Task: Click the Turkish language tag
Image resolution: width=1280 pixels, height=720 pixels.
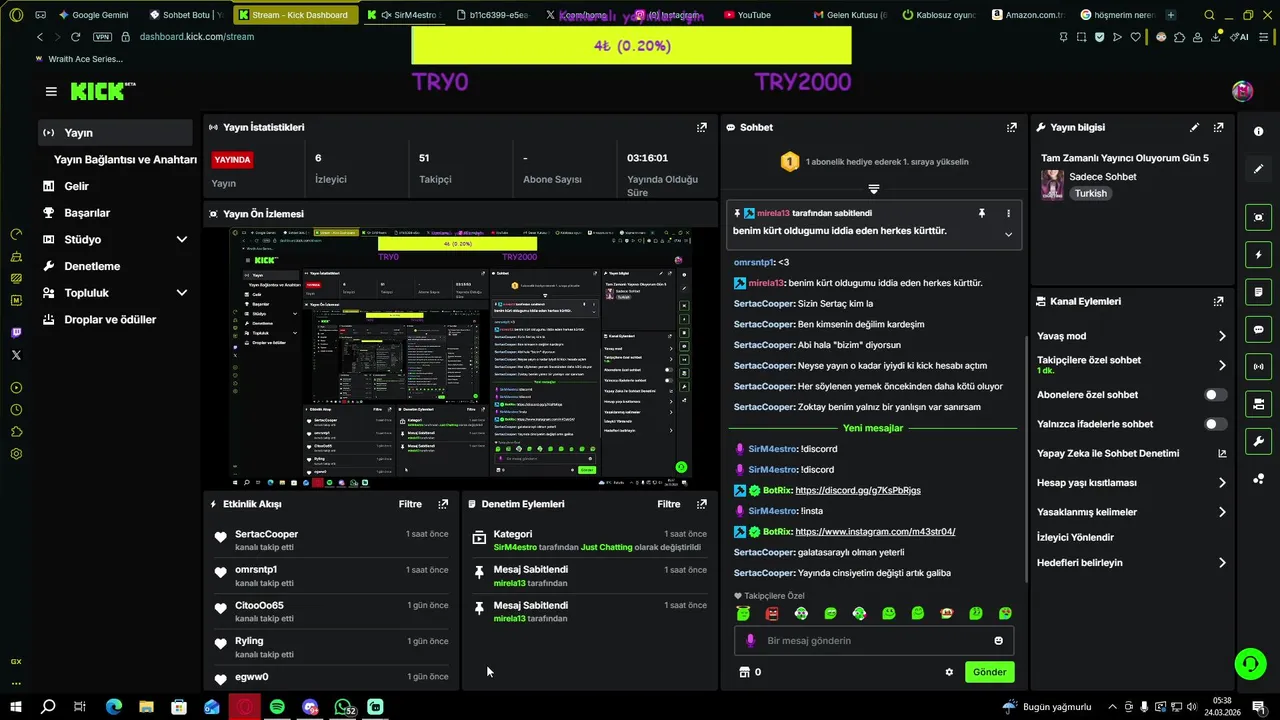Action: pyautogui.click(x=1090, y=193)
